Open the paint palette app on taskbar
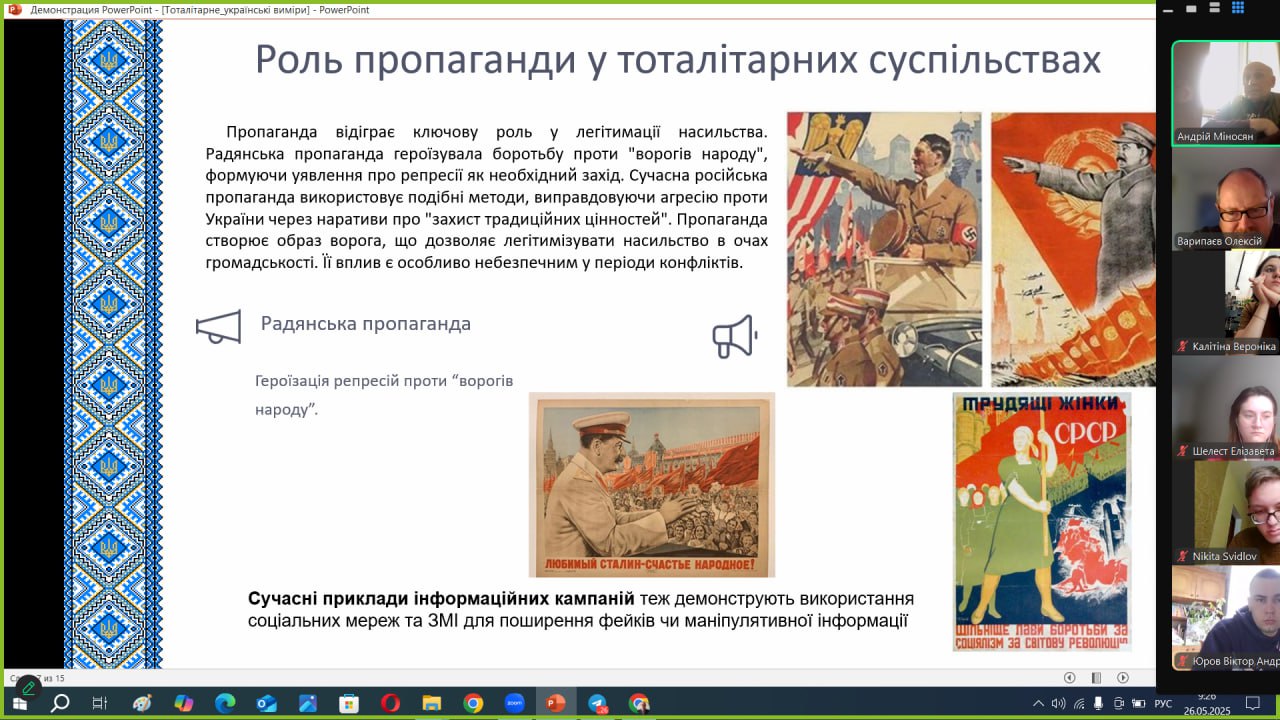This screenshot has width=1280, height=720. pyautogui.click(x=142, y=703)
